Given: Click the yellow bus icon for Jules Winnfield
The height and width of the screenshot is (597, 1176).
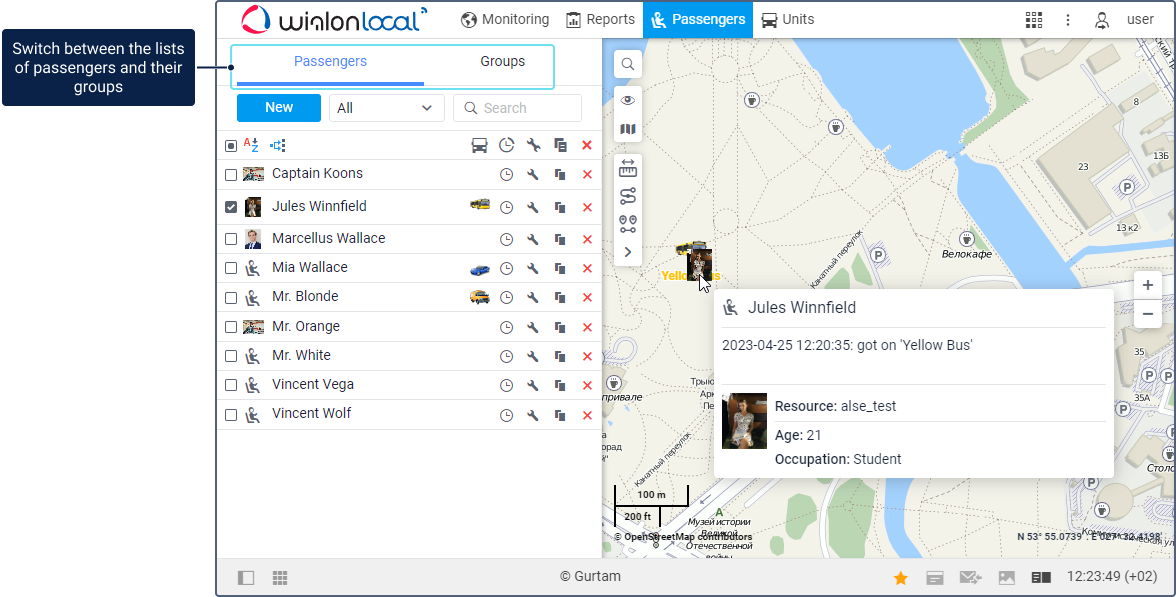Looking at the screenshot, I should click(x=479, y=204).
